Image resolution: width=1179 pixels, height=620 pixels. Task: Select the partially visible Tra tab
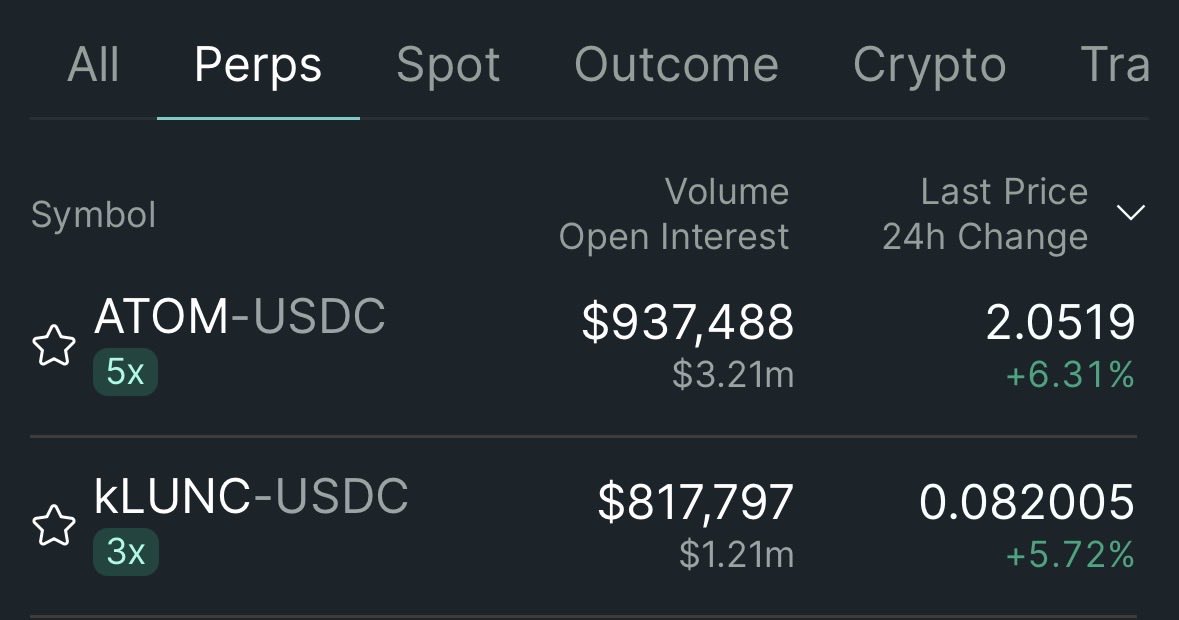[1115, 65]
